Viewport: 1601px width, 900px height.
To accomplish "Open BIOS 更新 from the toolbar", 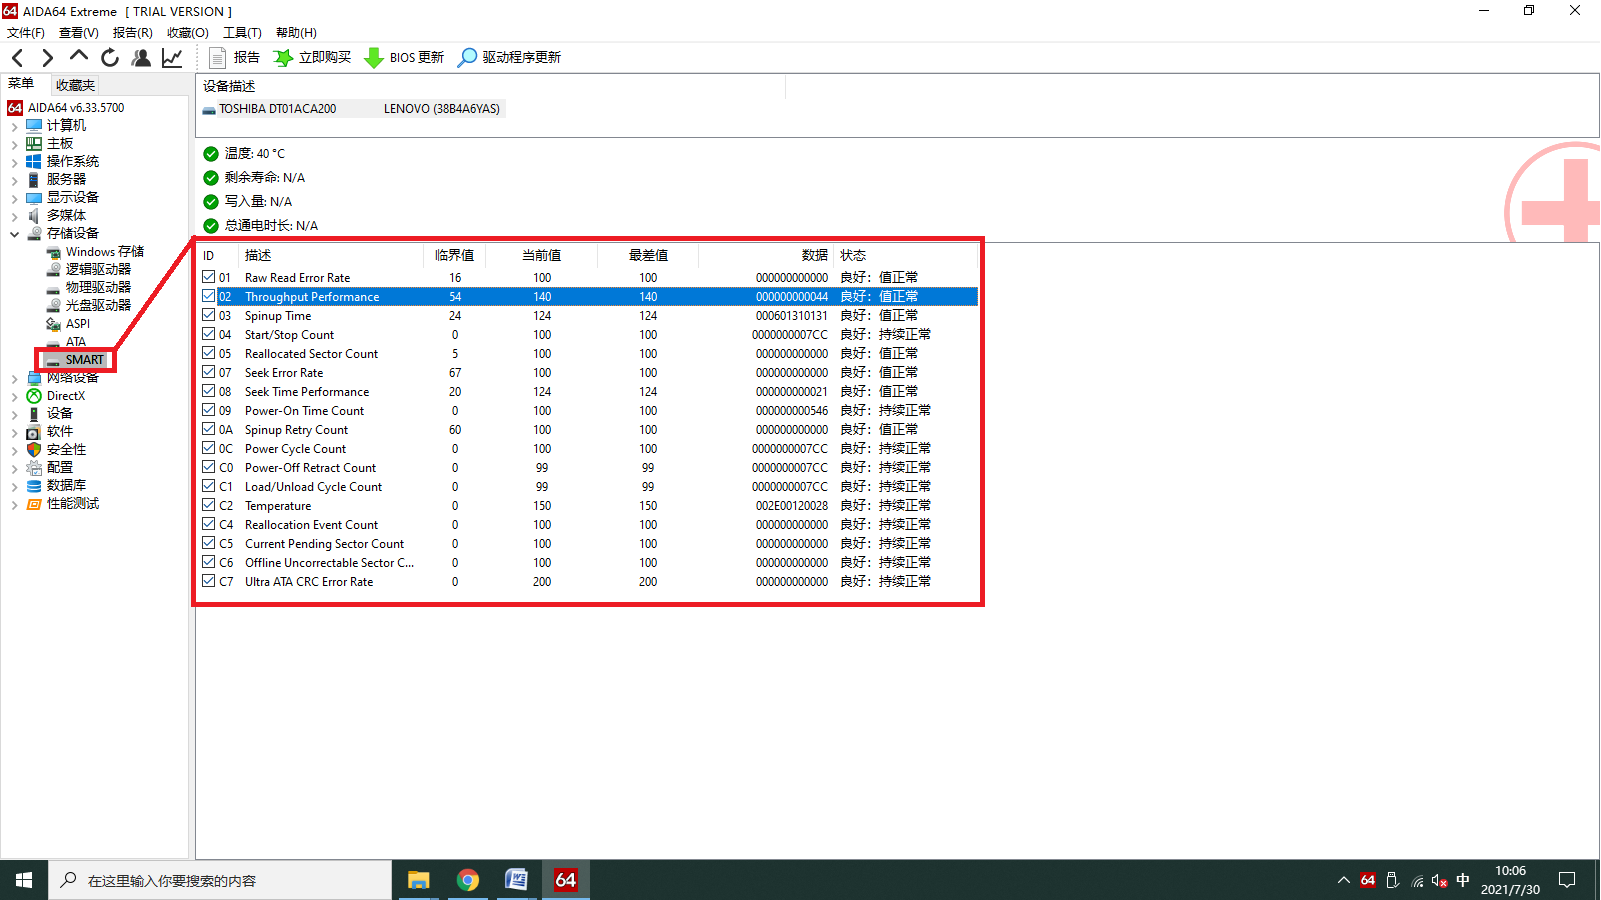I will pos(404,58).
